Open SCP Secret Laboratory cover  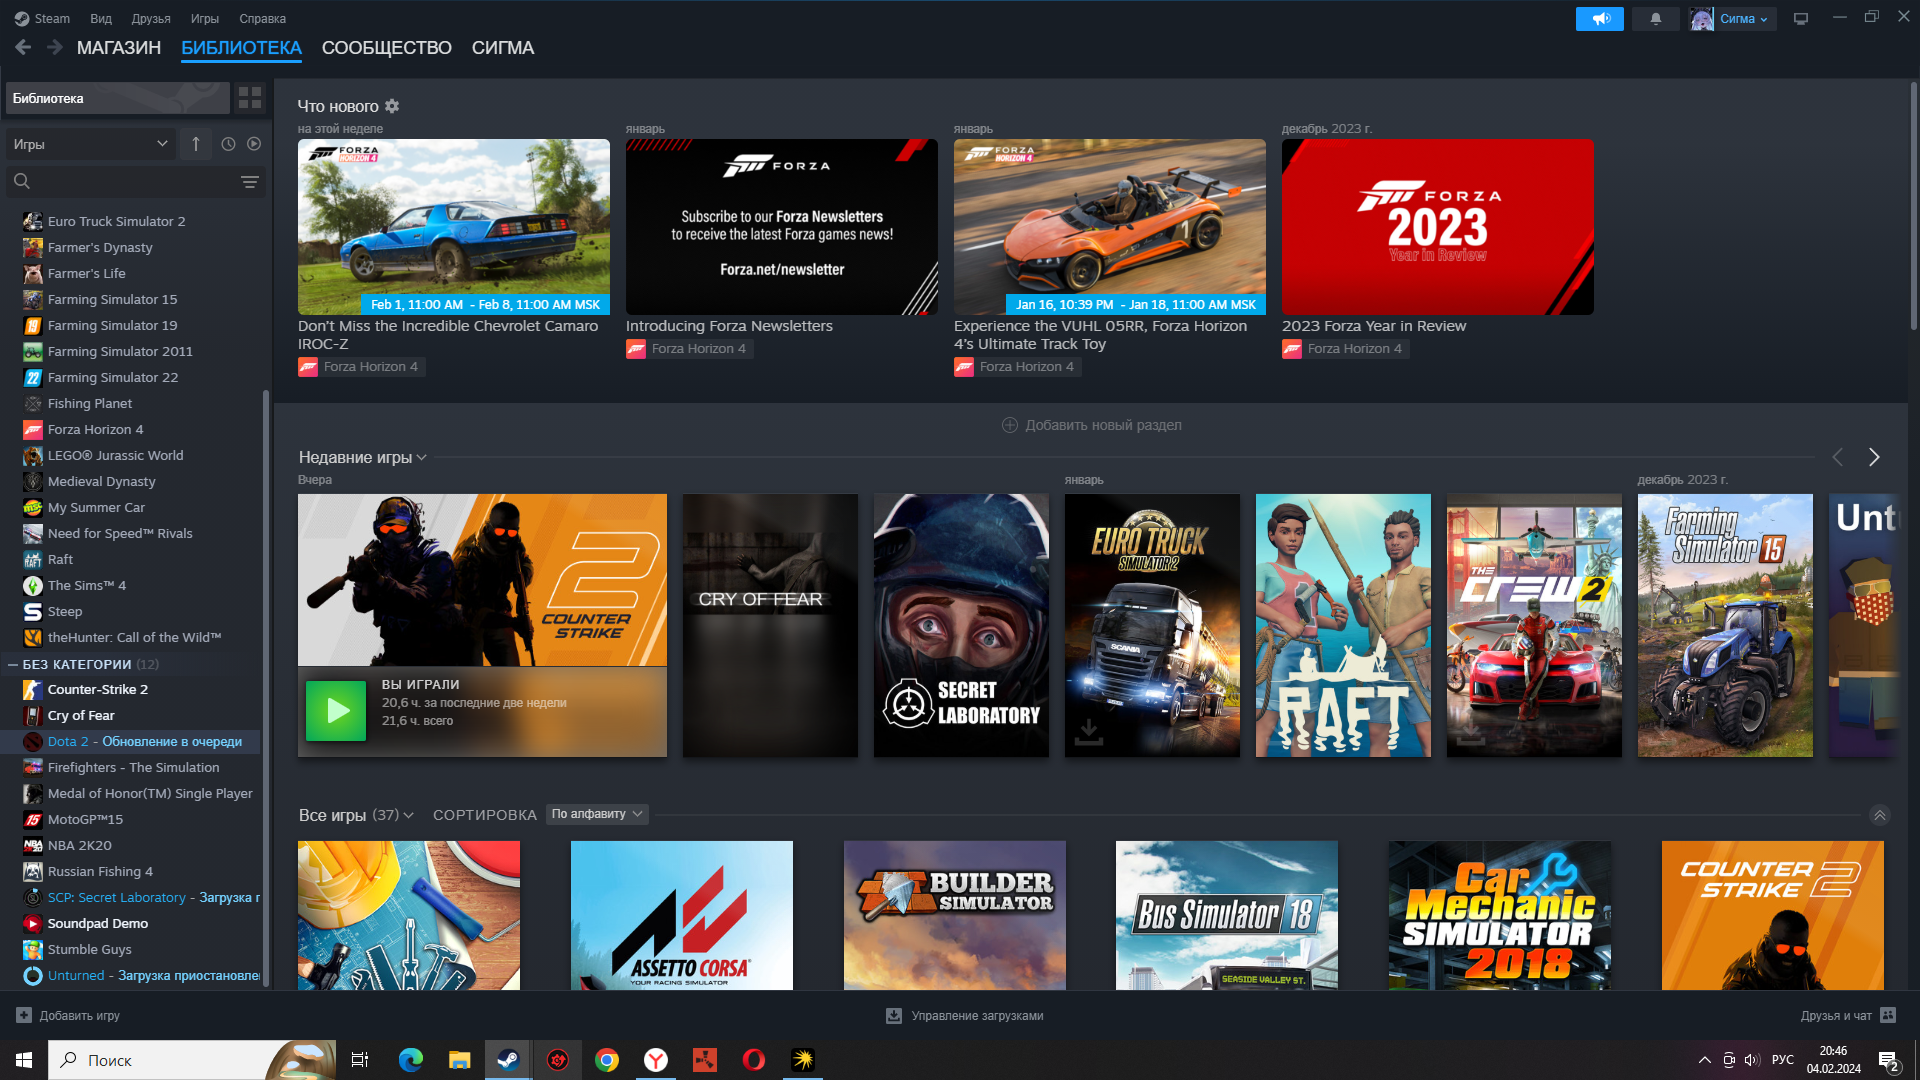[x=961, y=625]
